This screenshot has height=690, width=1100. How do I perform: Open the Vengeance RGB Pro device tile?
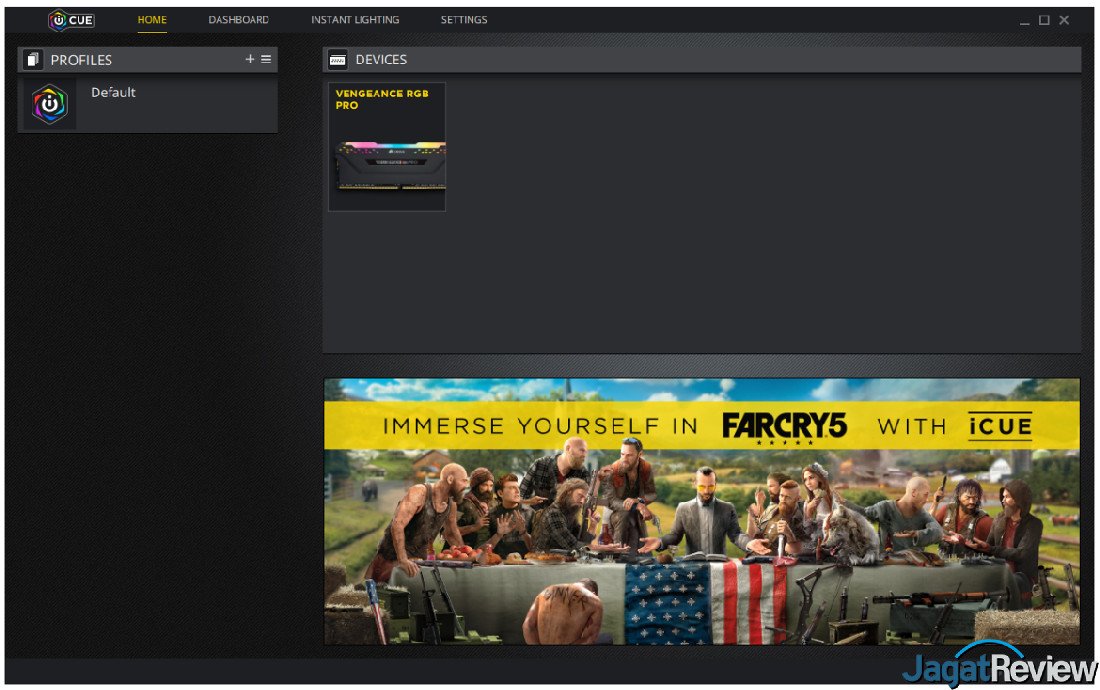point(387,147)
